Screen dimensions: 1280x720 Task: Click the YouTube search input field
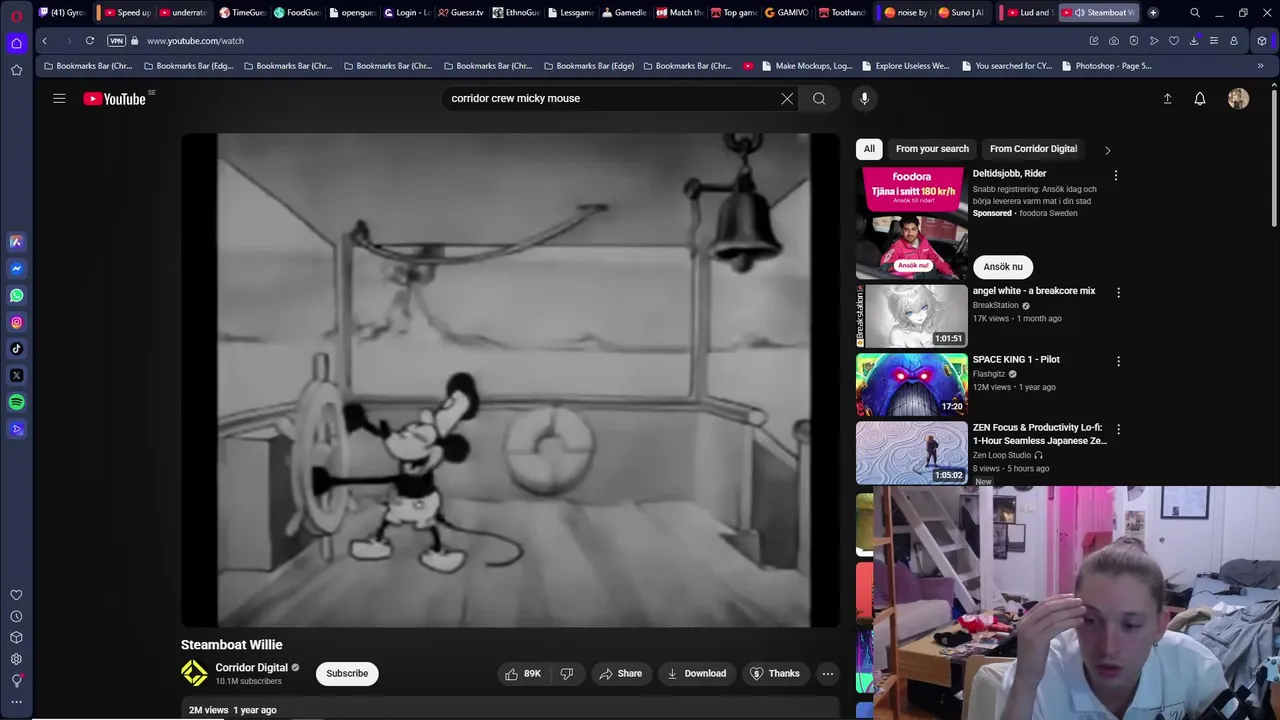tap(610, 98)
